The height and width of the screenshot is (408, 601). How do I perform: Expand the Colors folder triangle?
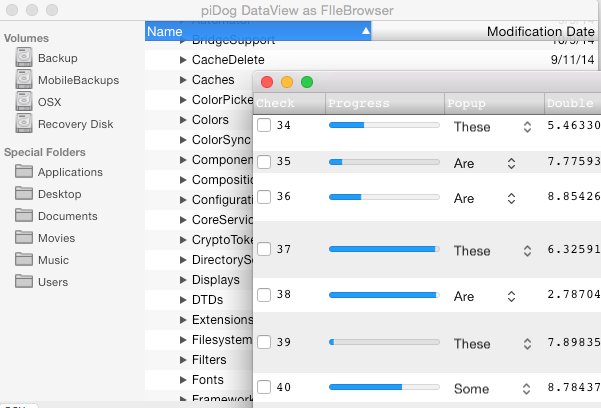[x=183, y=120]
